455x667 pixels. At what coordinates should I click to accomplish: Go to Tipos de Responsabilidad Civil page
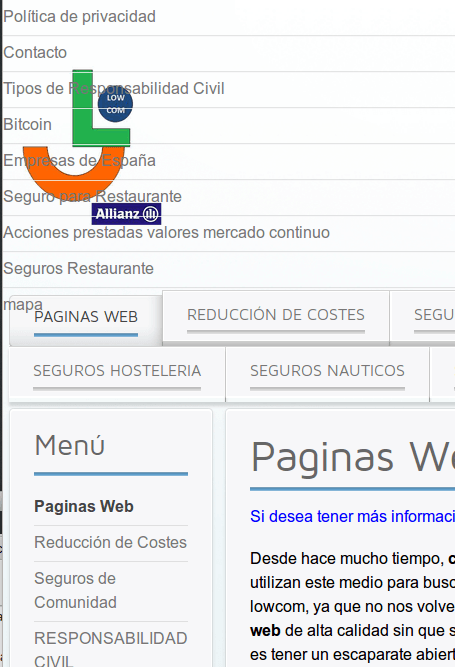coord(114,88)
